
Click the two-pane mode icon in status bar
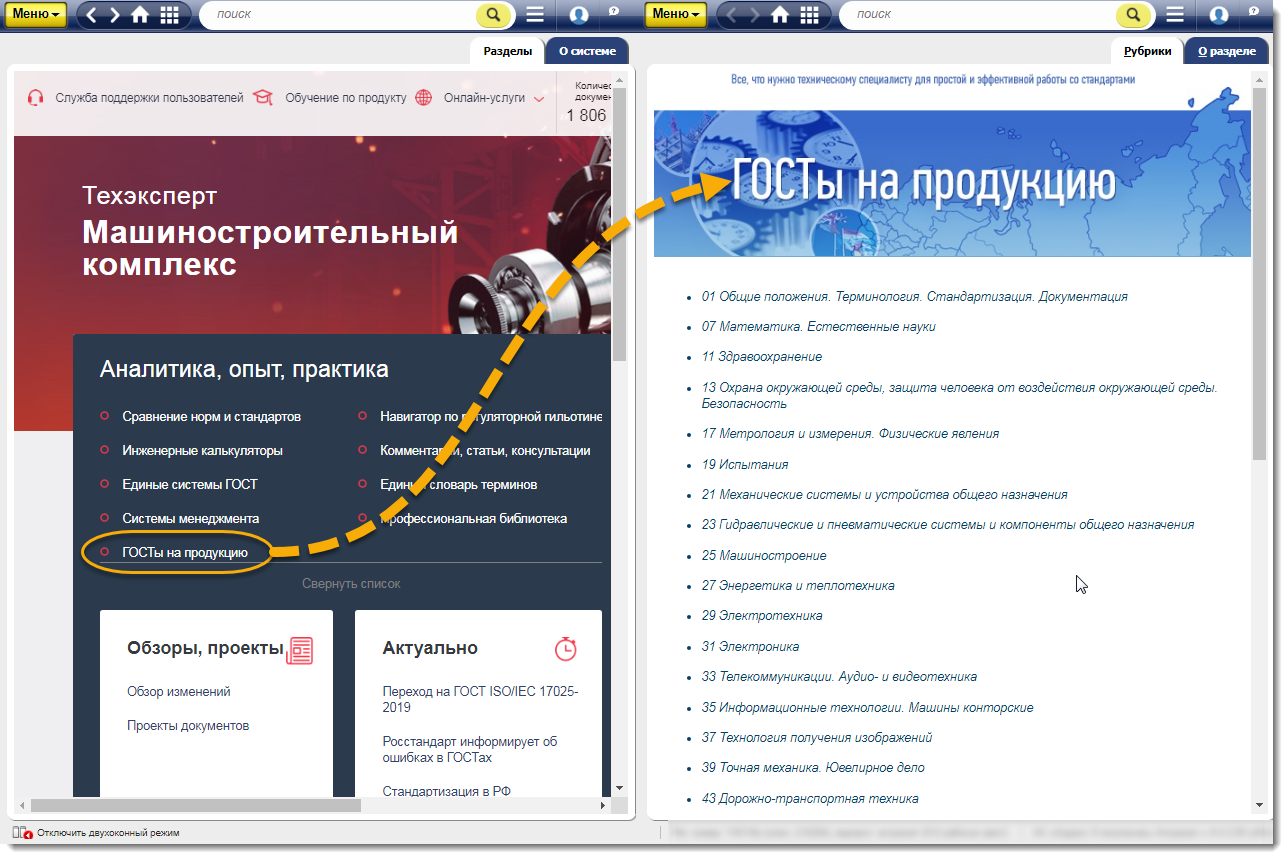point(23,832)
